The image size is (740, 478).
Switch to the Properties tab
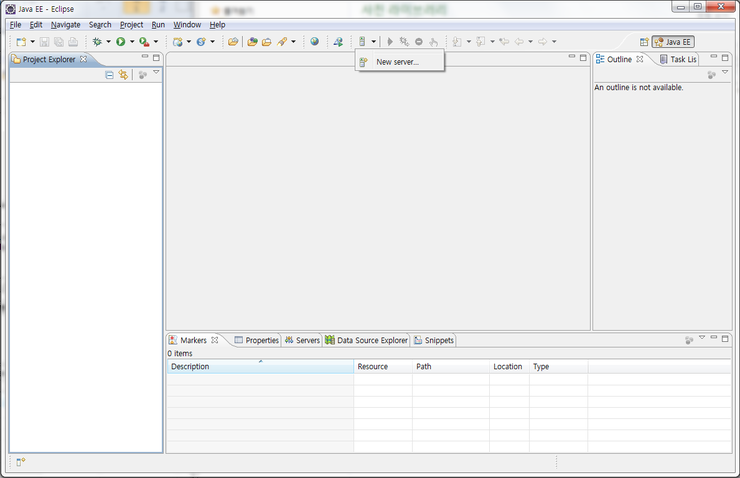257,340
